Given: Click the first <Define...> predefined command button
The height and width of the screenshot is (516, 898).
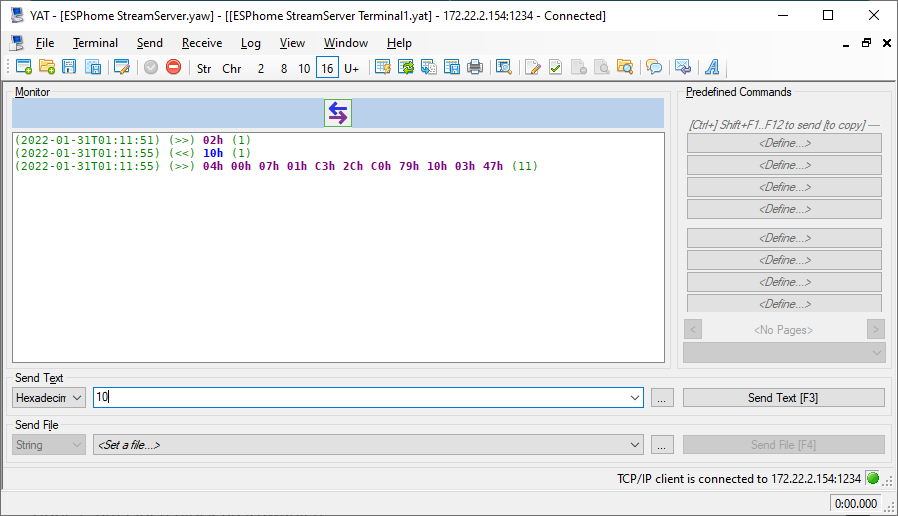Looking at the screenshot, I should coord(783,143).
